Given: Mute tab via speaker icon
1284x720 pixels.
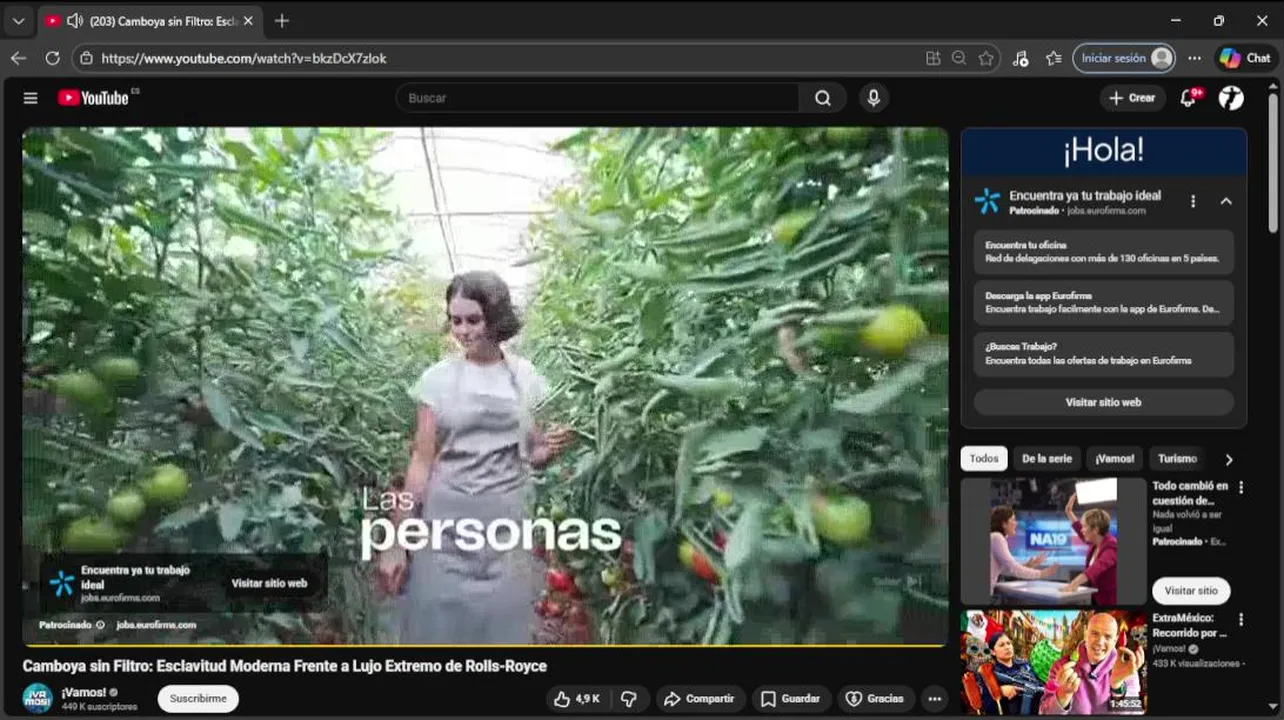Looking at the screenshot, I should [x=74, y=21].
